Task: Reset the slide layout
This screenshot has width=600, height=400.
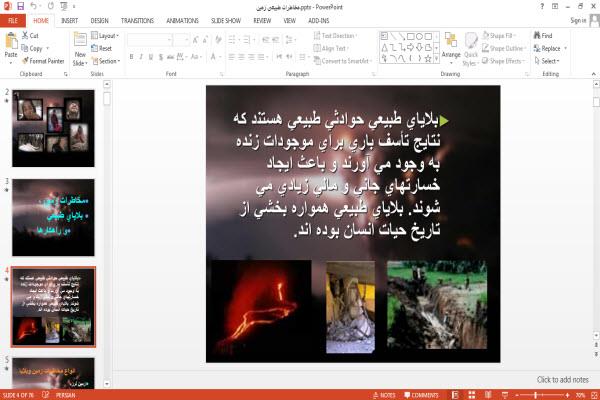Action: [x=102, y=48]
